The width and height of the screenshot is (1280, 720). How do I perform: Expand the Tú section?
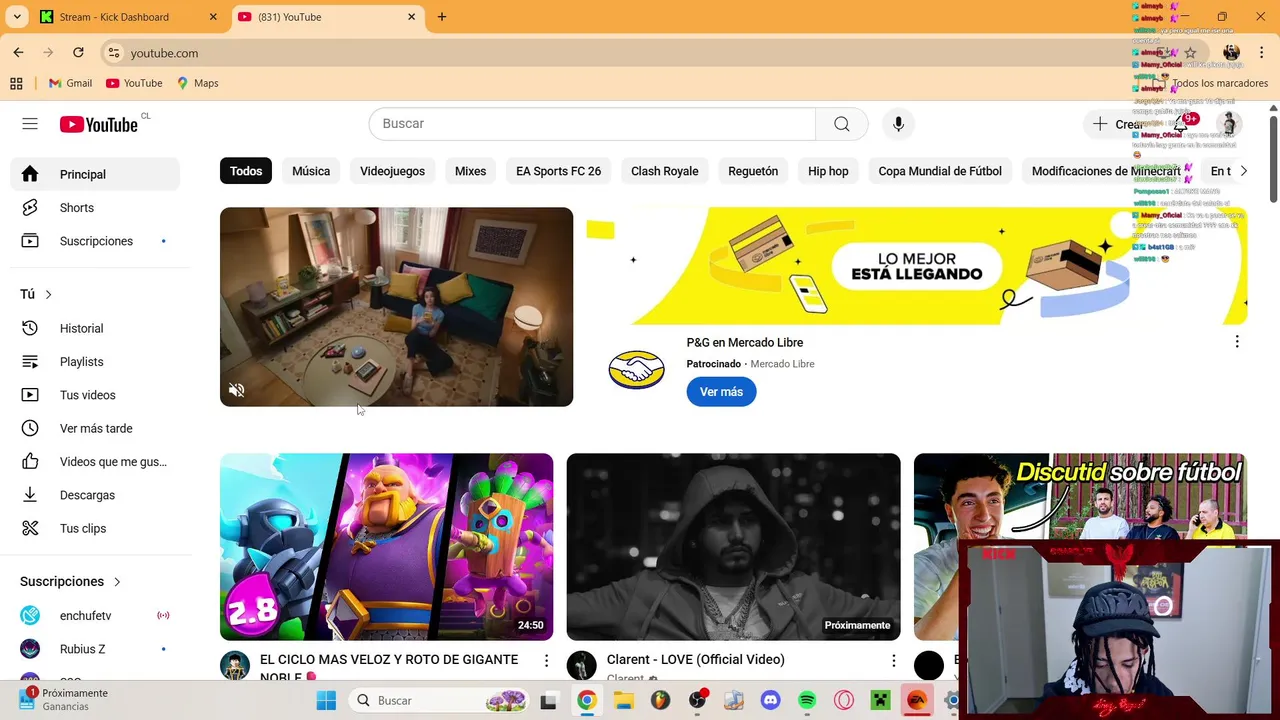point(36,294)
